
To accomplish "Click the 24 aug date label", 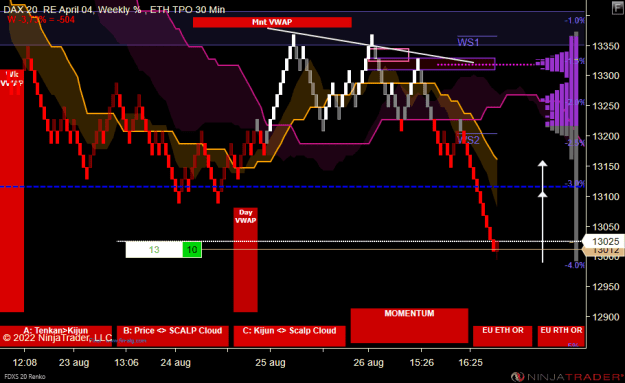I will point(175,363).
